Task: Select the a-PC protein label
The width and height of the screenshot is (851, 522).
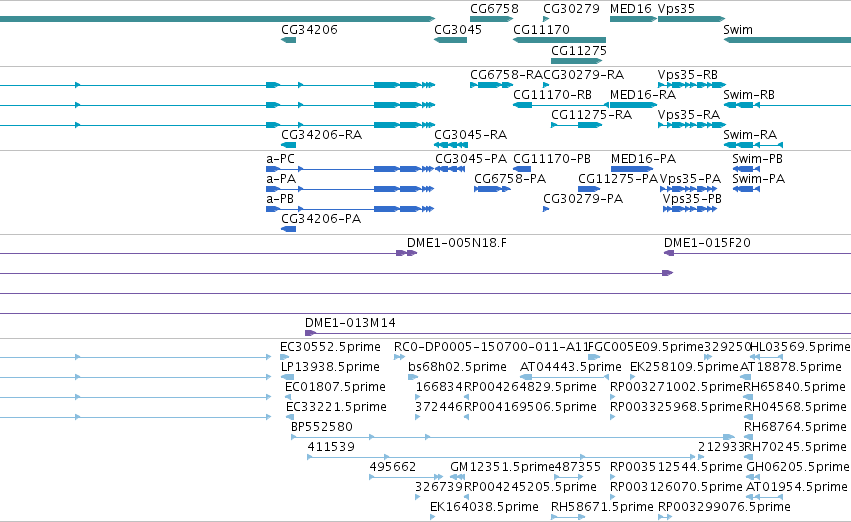Action: tap(280, 160)
